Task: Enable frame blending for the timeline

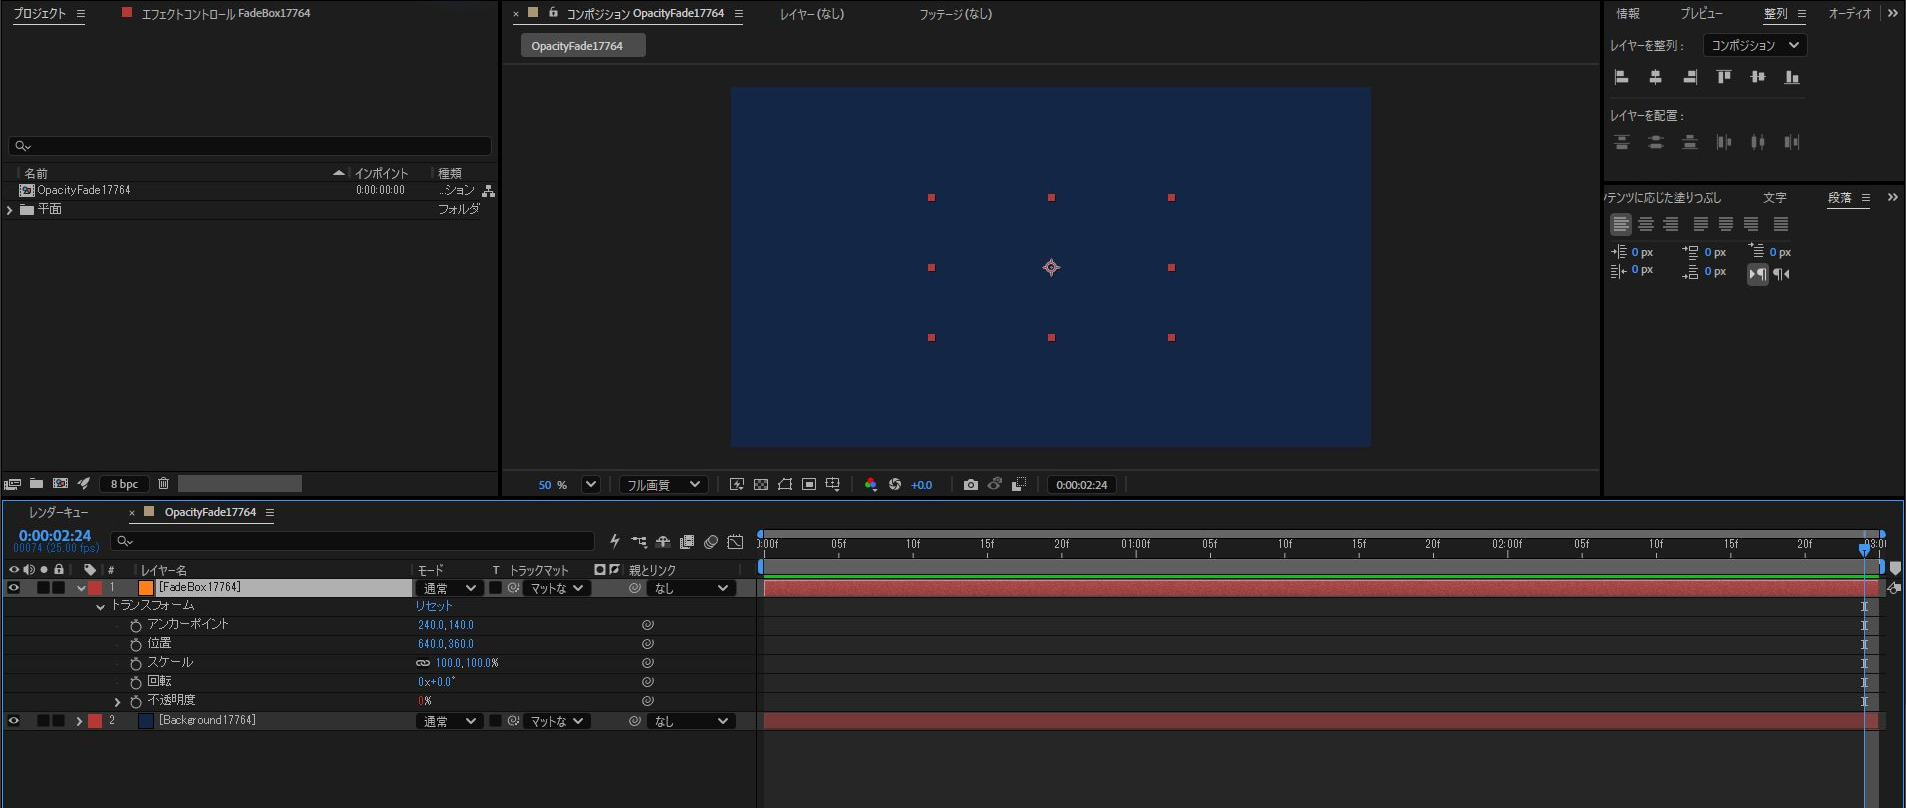Action: 687,542
